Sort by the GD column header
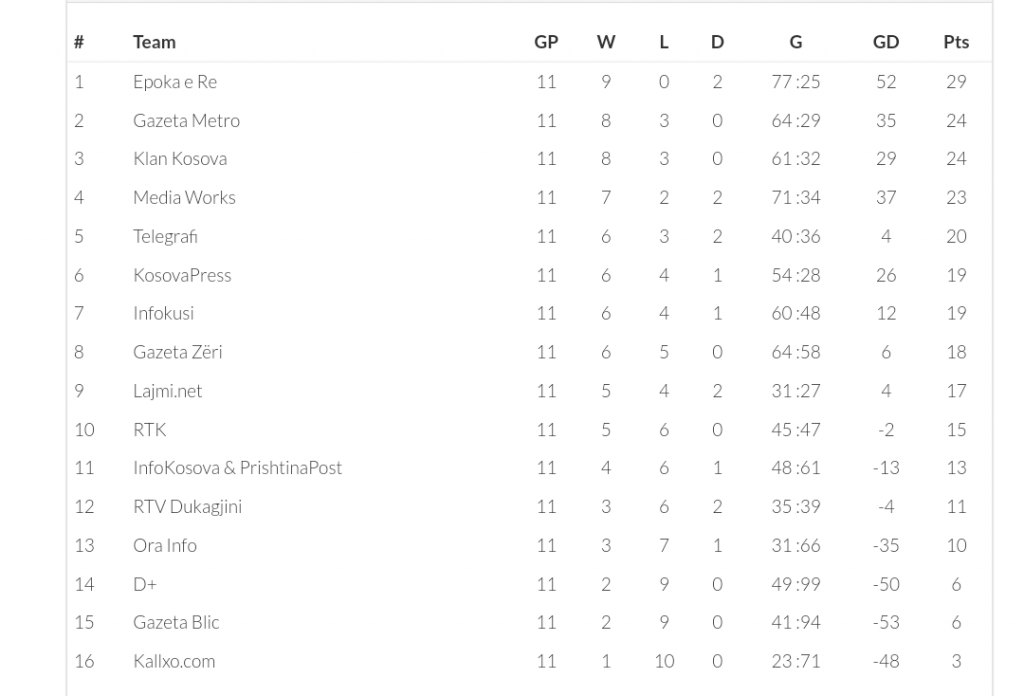The height and width of the screenshot is (696, 1024). point(886,42)
